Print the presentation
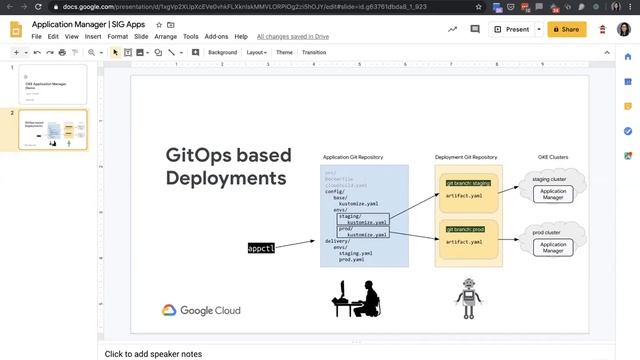The image size is (640, 360). 62,52
